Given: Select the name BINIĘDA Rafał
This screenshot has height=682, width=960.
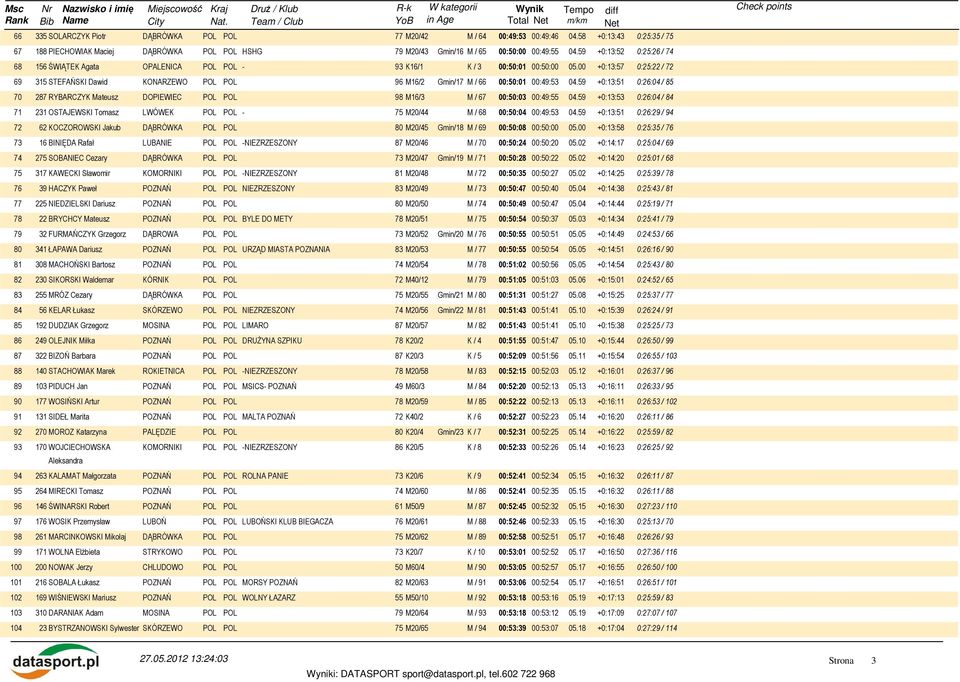Looking at the screenshot, I should click(71, 143).
